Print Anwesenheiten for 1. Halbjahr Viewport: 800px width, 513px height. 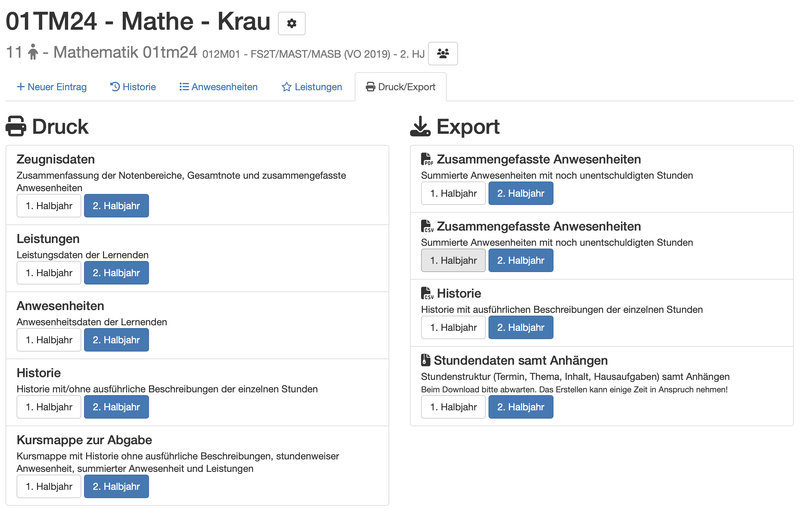(49, 340)
